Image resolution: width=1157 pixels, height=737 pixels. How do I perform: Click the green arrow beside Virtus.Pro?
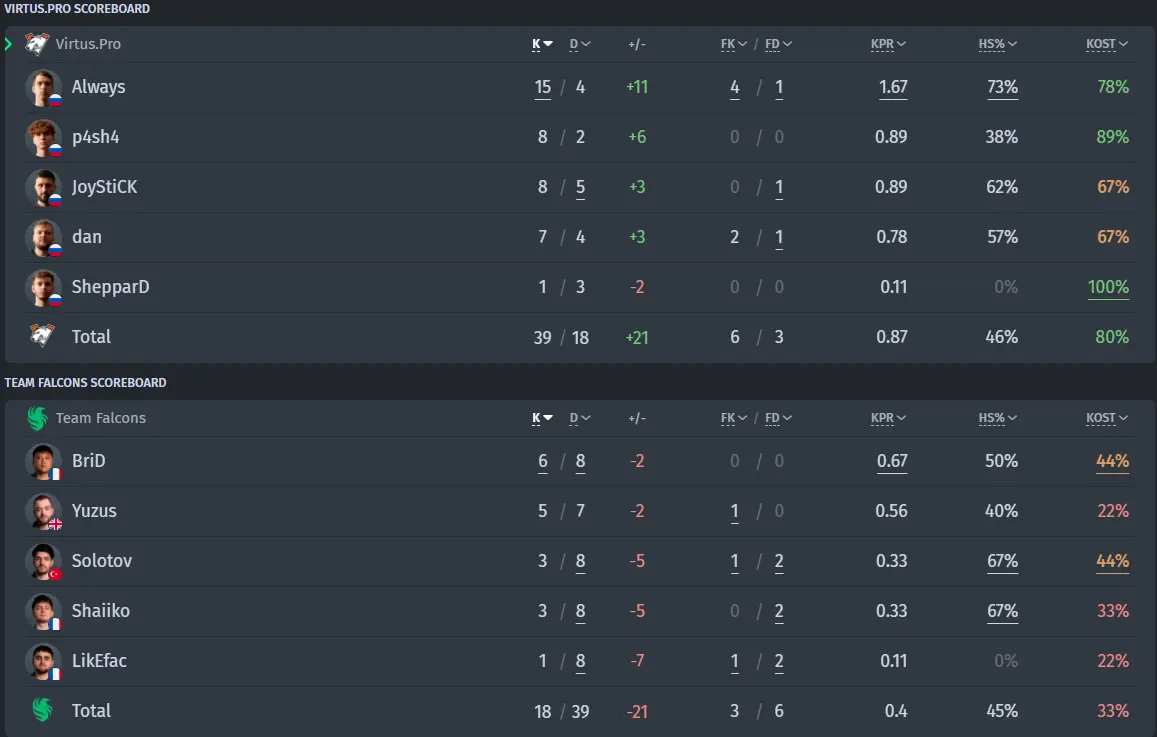[x=8, y=44]
